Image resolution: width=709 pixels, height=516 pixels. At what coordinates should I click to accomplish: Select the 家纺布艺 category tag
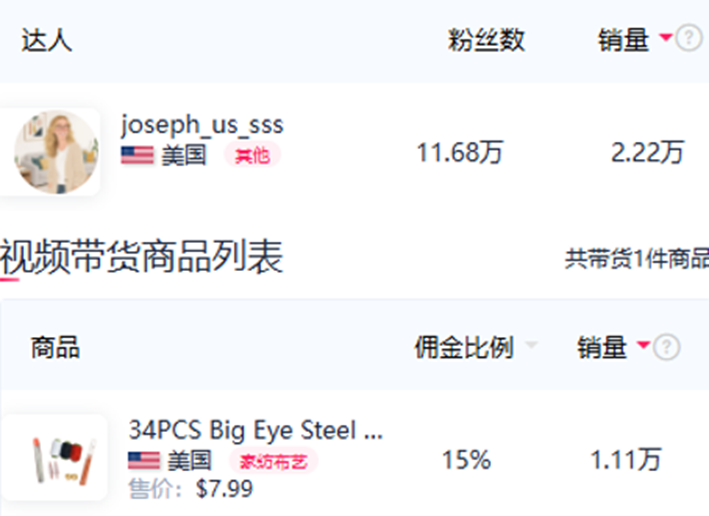(274, 462)
